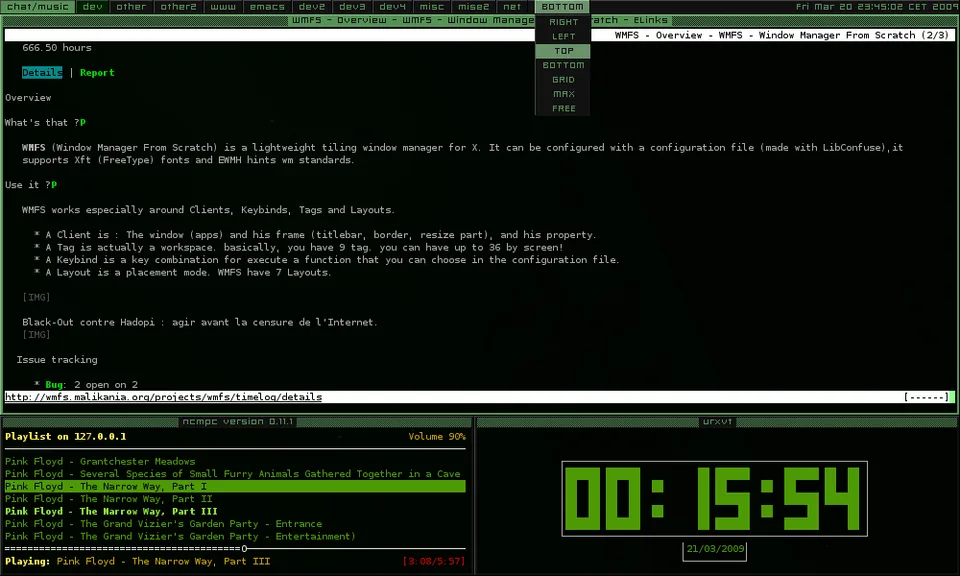This screenshot has width=960, height=576.
Task: Click the elapsed time 3:08/5:57
Action: (434, 561)
